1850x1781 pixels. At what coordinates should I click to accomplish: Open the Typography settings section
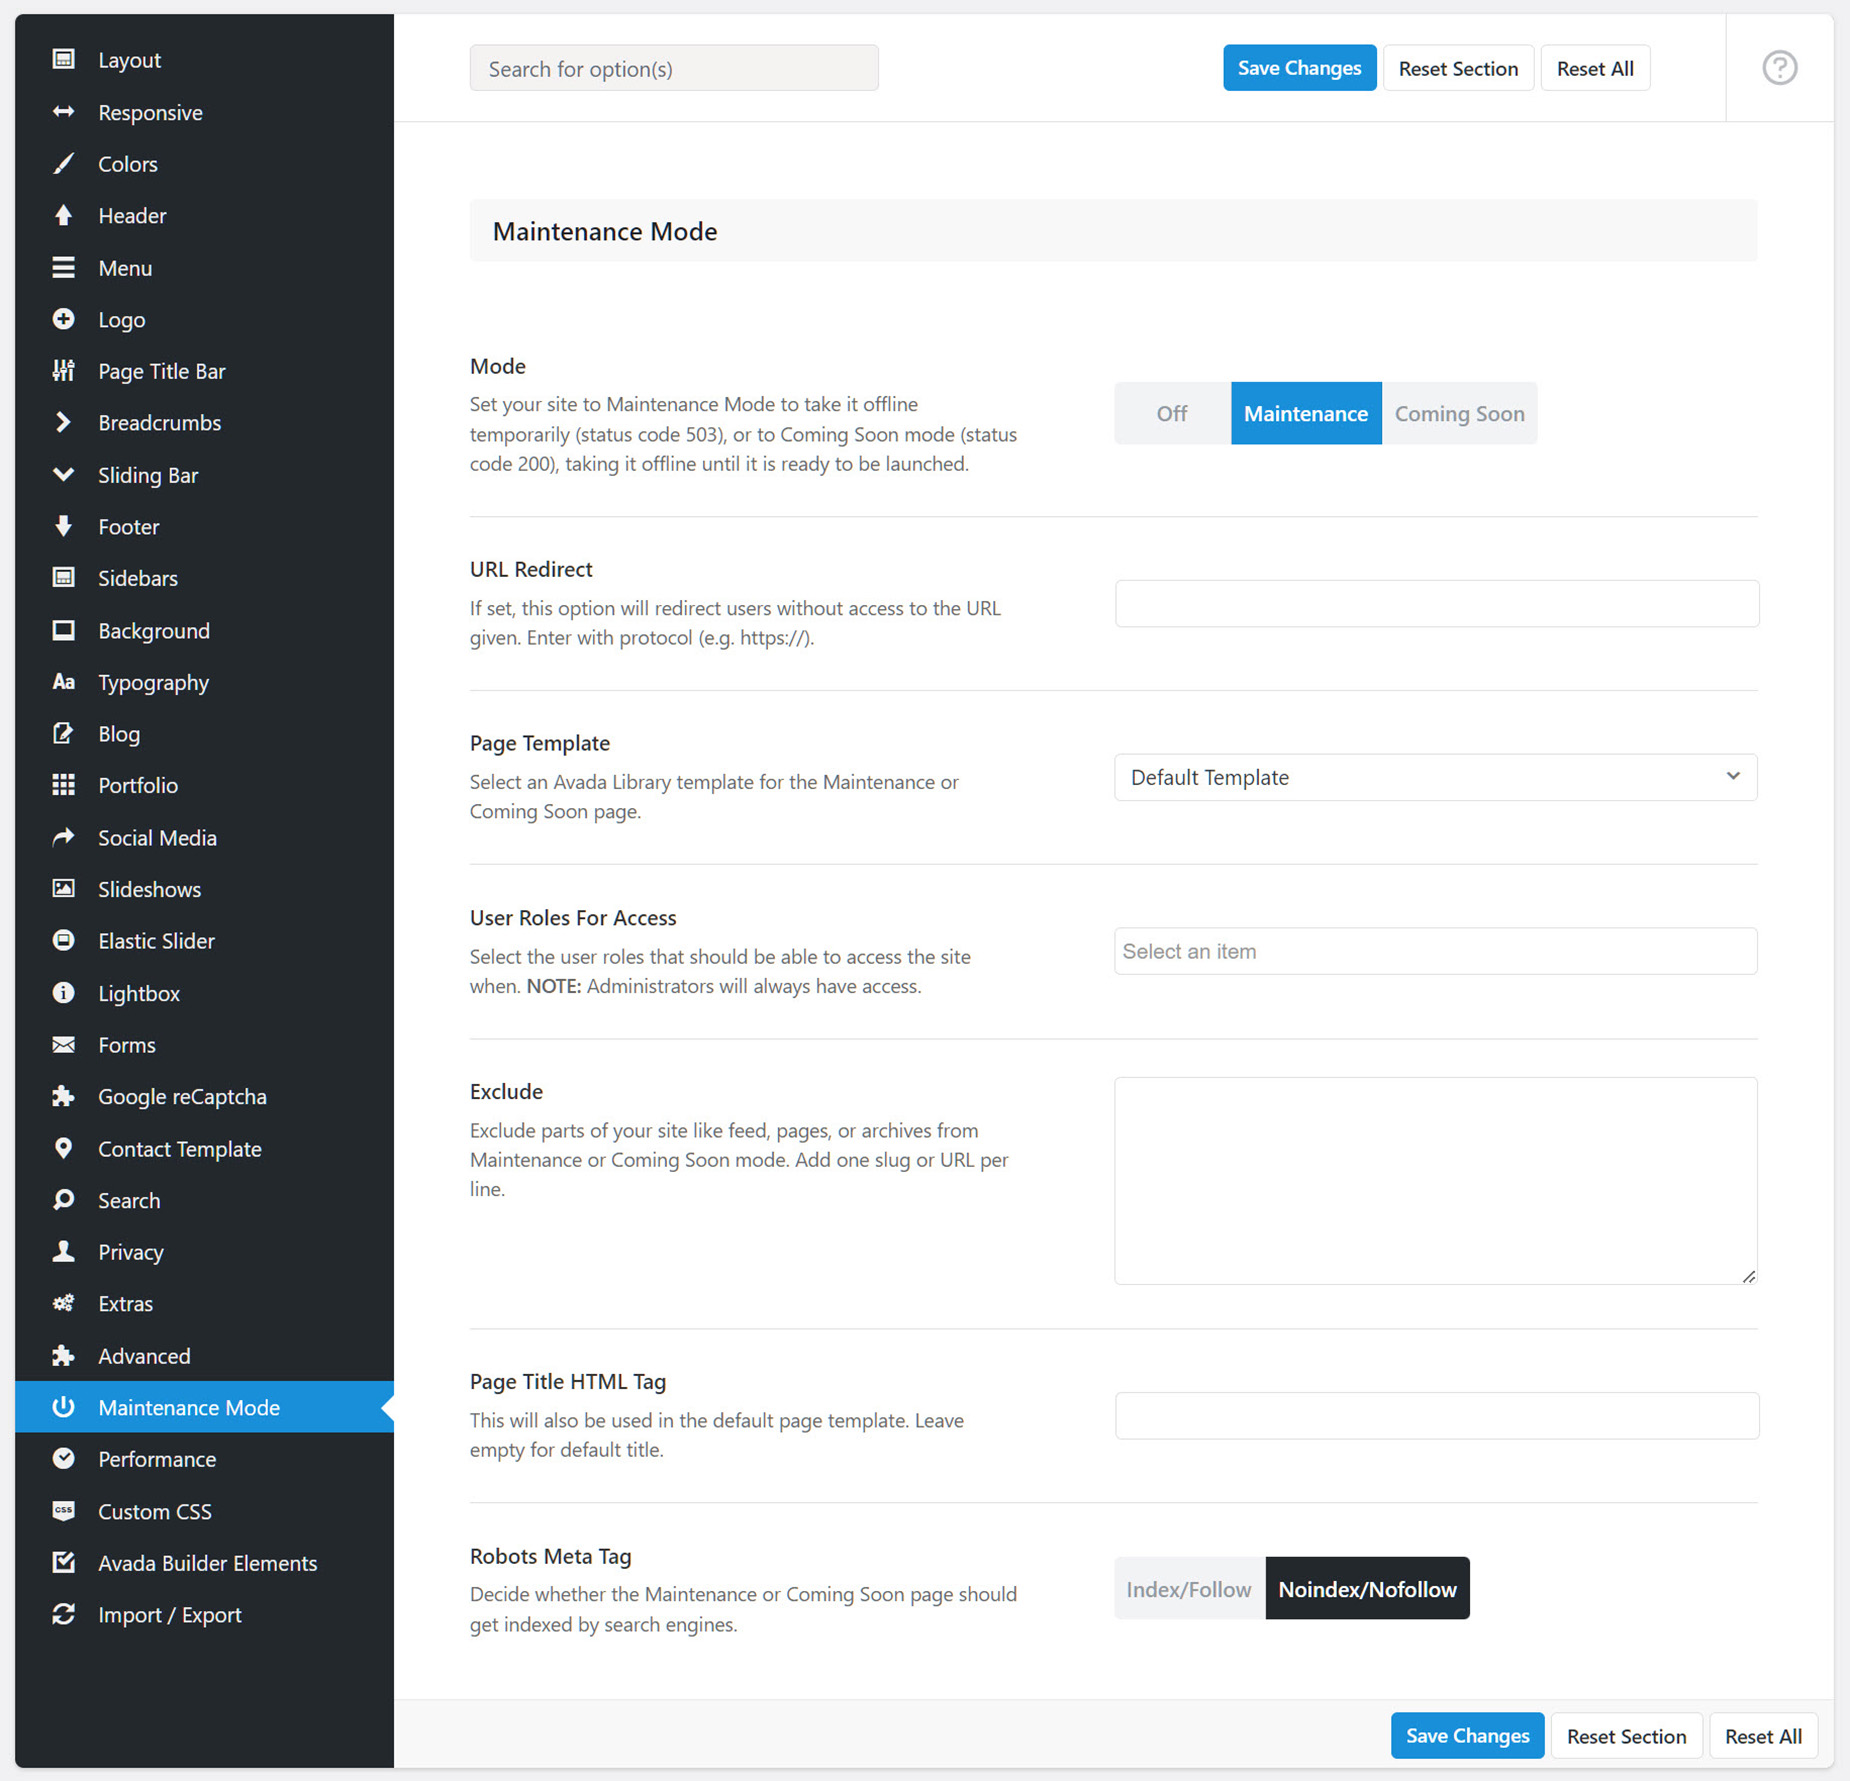point(153,682)
